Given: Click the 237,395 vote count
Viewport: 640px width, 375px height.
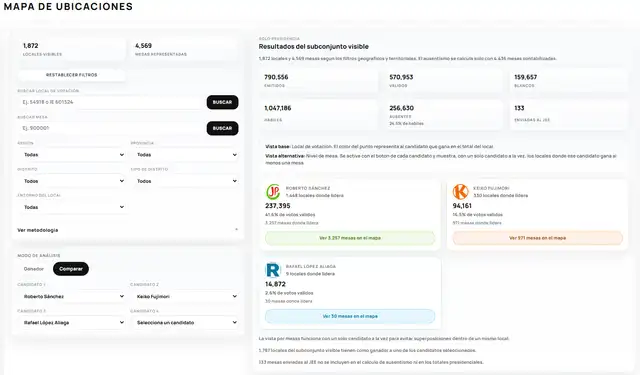Looking at the screenshot, I should click(x=278, y=206).
